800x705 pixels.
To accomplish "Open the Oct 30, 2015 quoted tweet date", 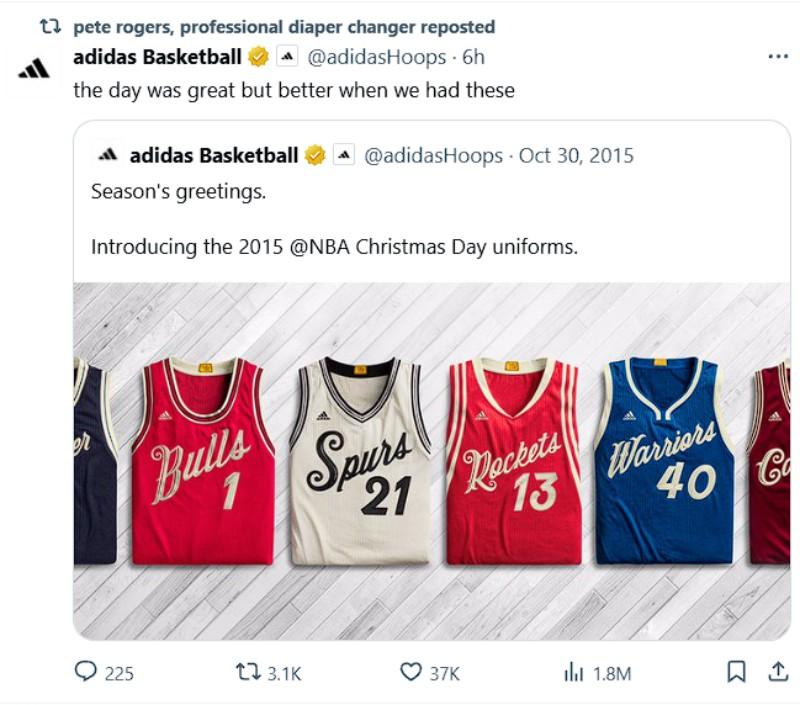I will point(576,155).
